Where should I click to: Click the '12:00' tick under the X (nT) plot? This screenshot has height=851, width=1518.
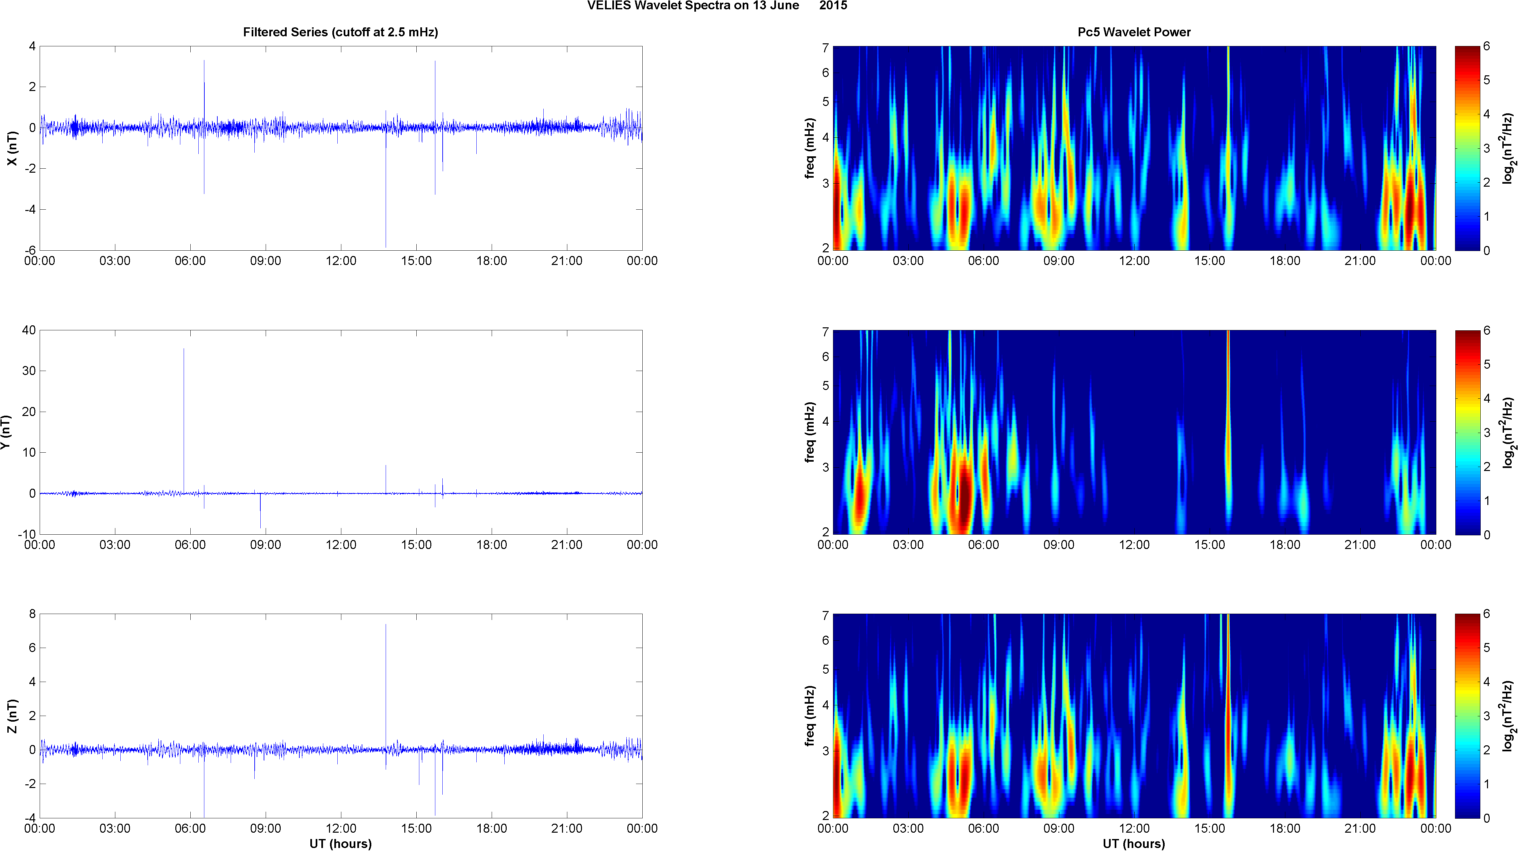coord(341,261)
